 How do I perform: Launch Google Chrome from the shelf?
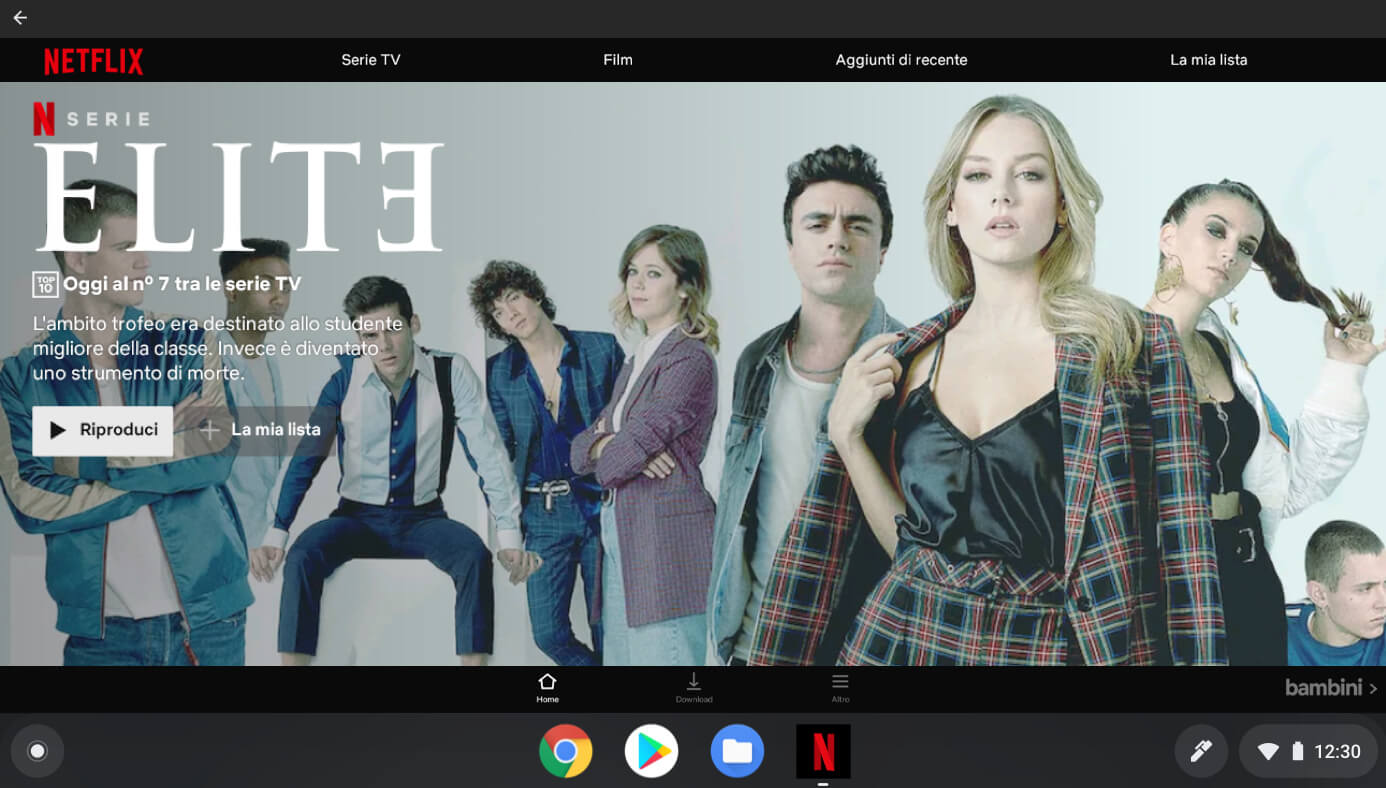point(565,751)
